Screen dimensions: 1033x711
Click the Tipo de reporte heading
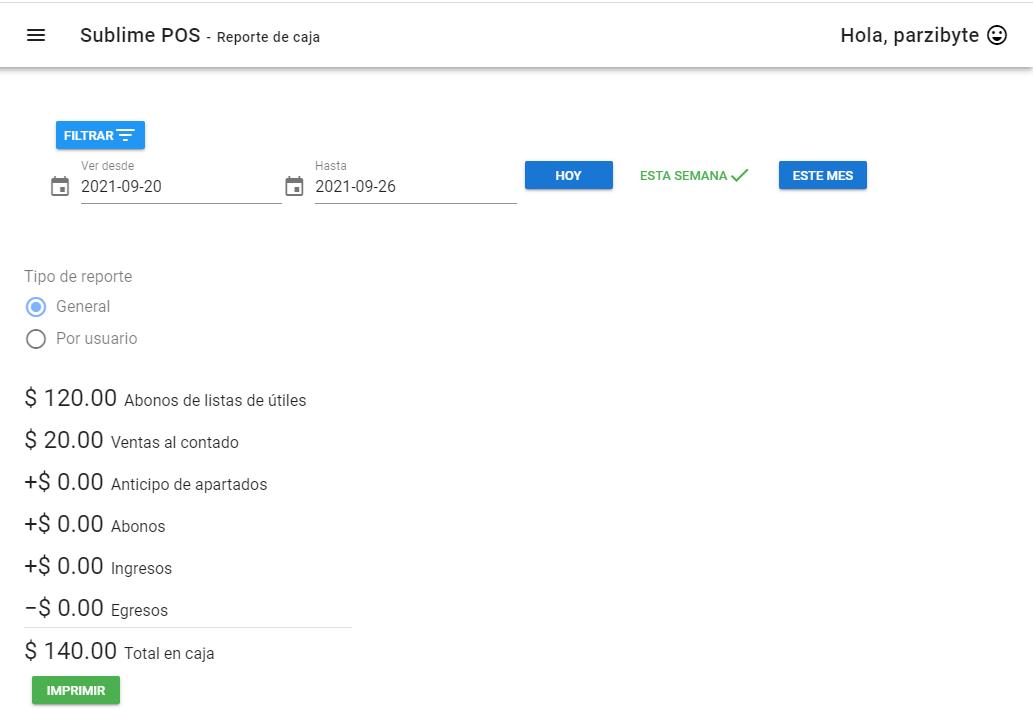pyautogui.click(x=78, y=276)
